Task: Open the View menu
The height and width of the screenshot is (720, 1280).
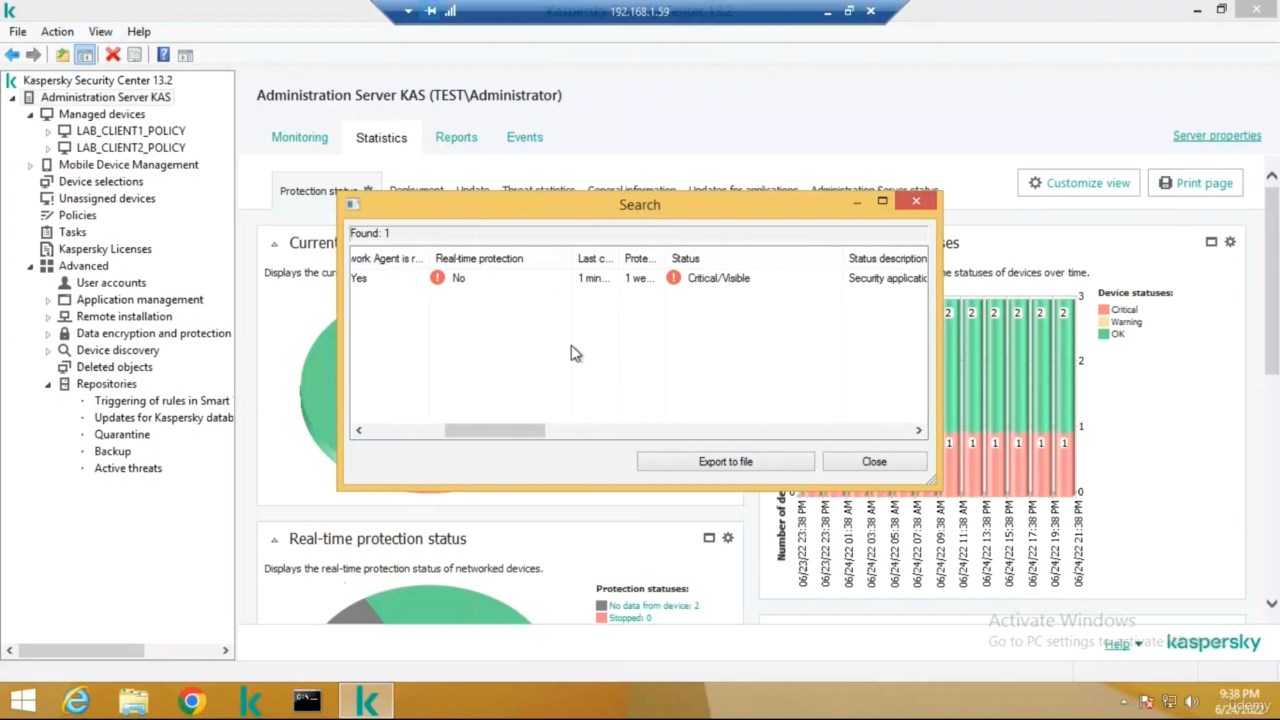Action: pos(100,32)
